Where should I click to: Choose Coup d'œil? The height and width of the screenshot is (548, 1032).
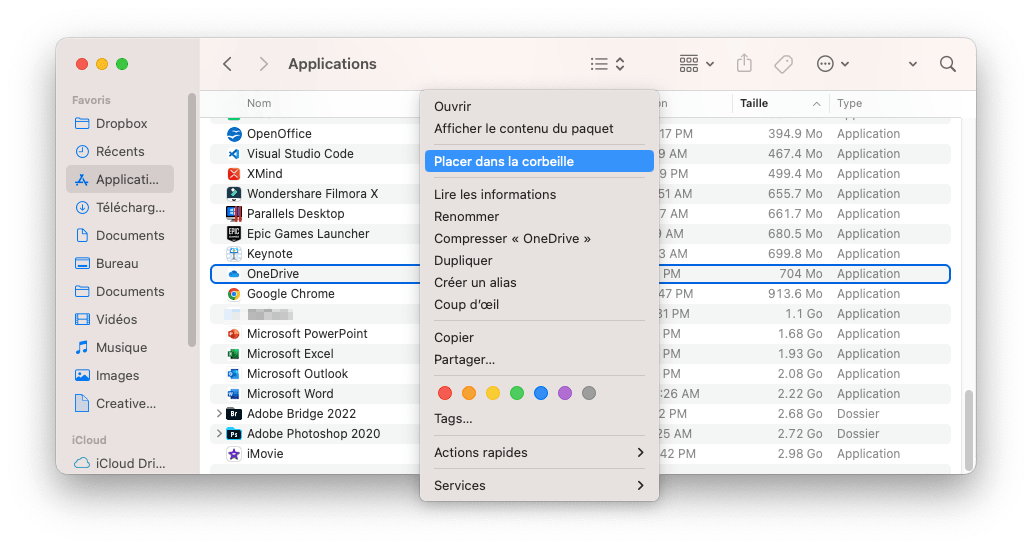(539, 305)
